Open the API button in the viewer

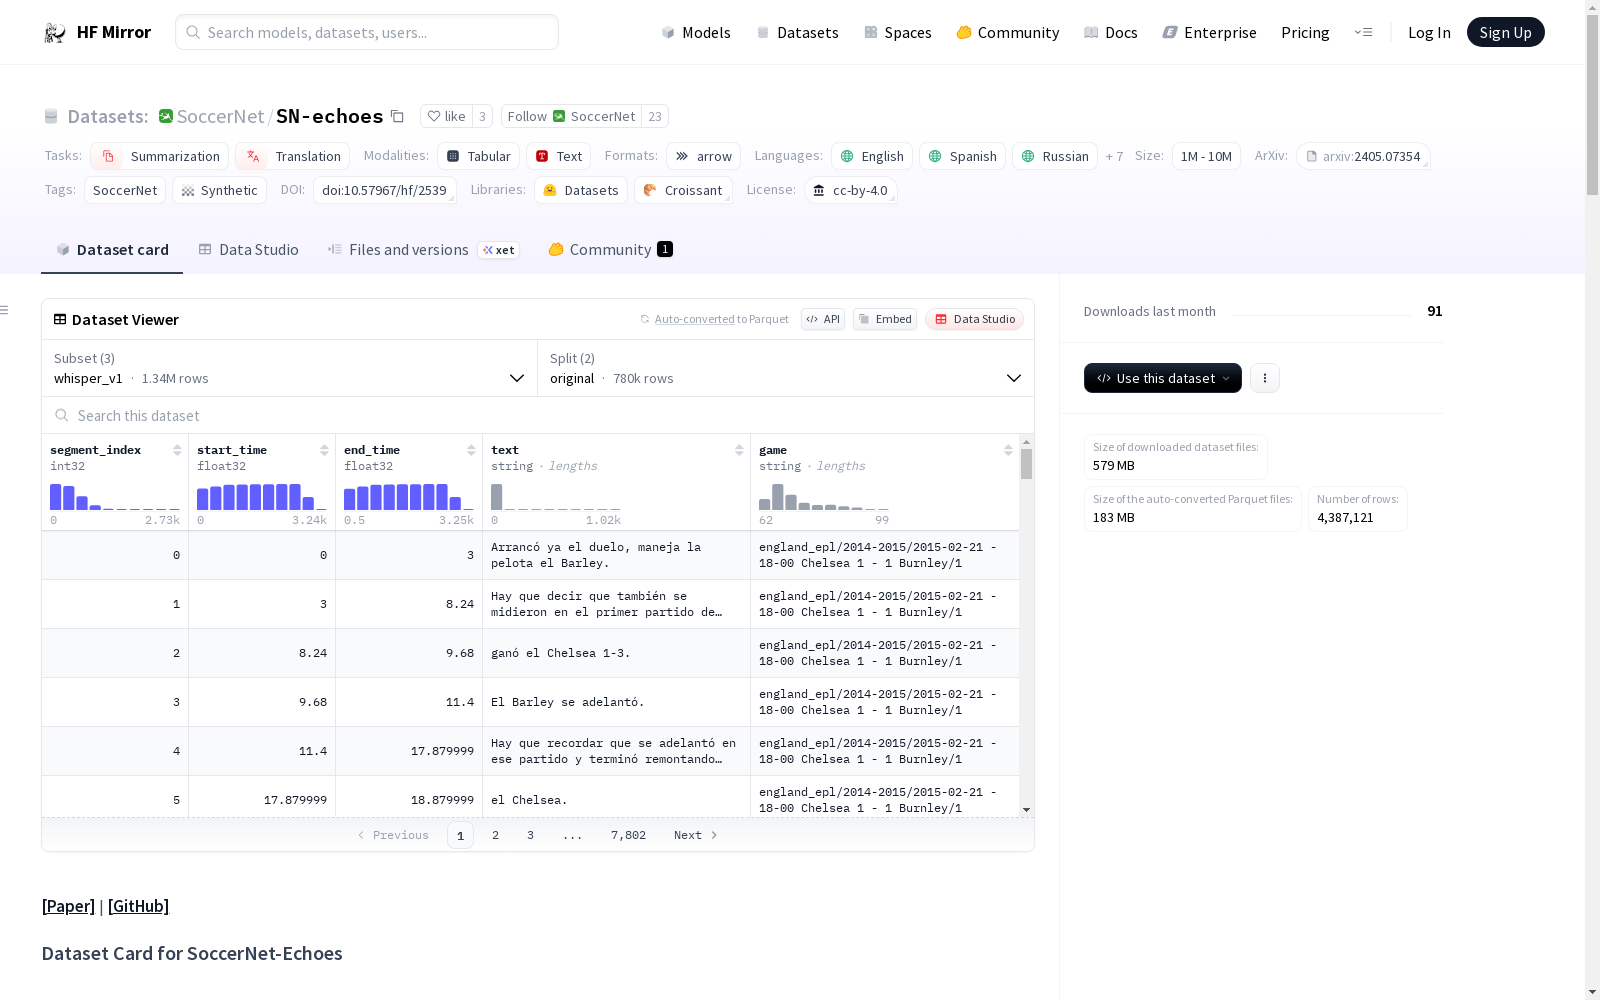(823, 319)
